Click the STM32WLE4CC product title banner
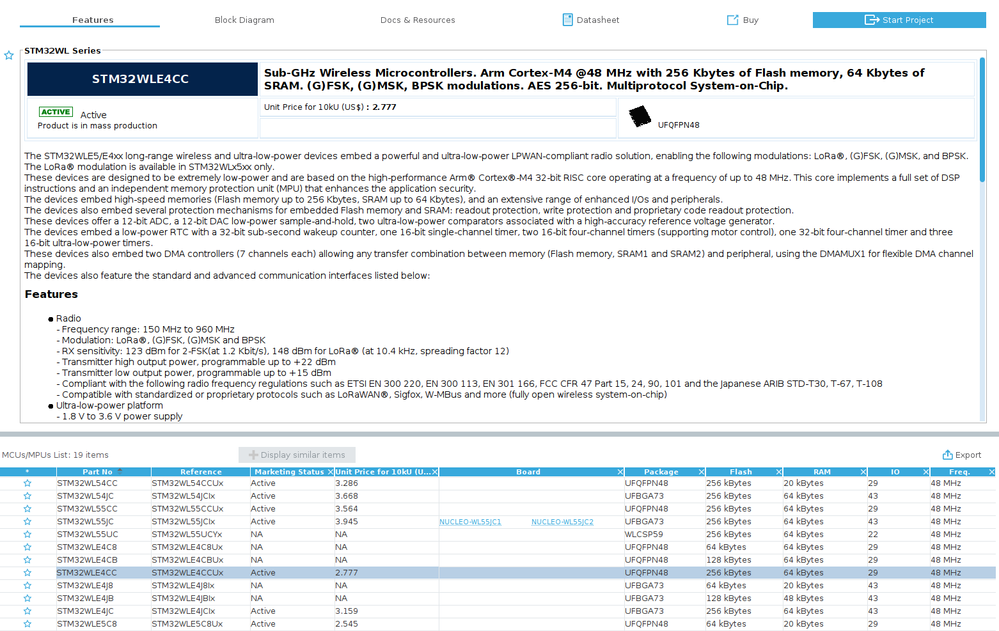 point(142,79)
